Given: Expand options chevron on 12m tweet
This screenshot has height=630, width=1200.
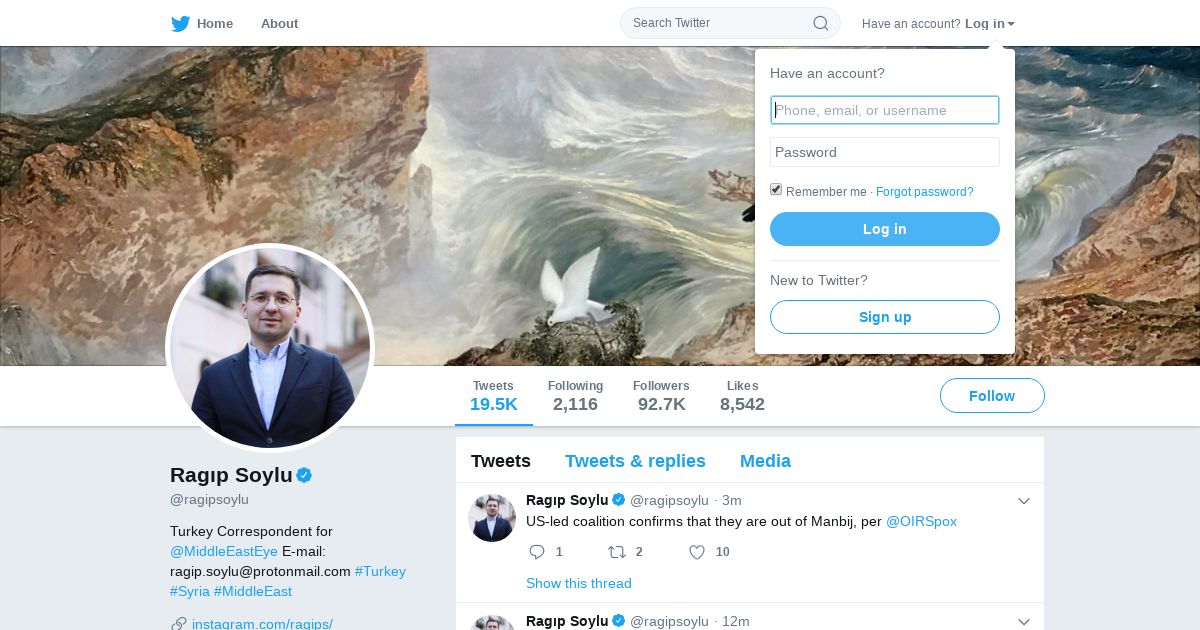Looking at the screenshot, I should pos(1024,622).
